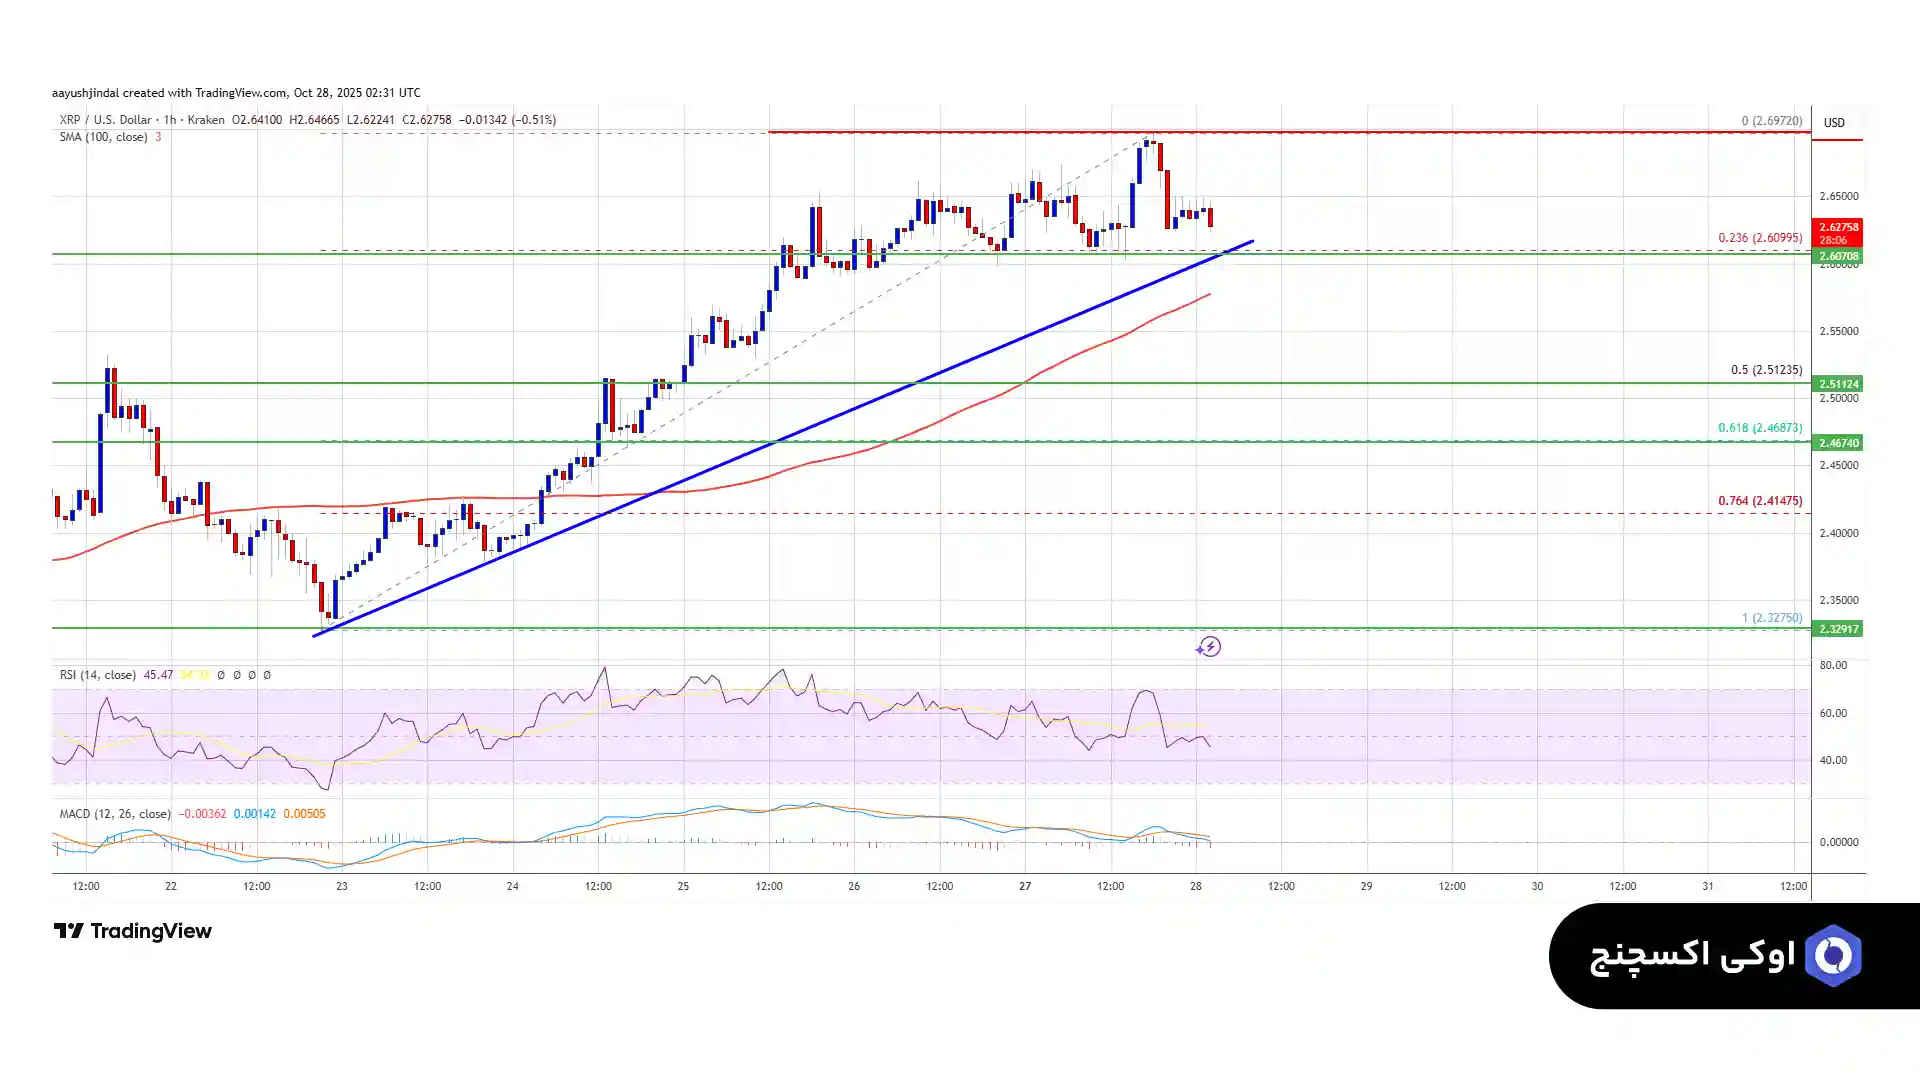The height and width of the screenshot is (1080, 1920).
Task: Click the lightning go-to-realtime icon
Action: [1208, 647]
